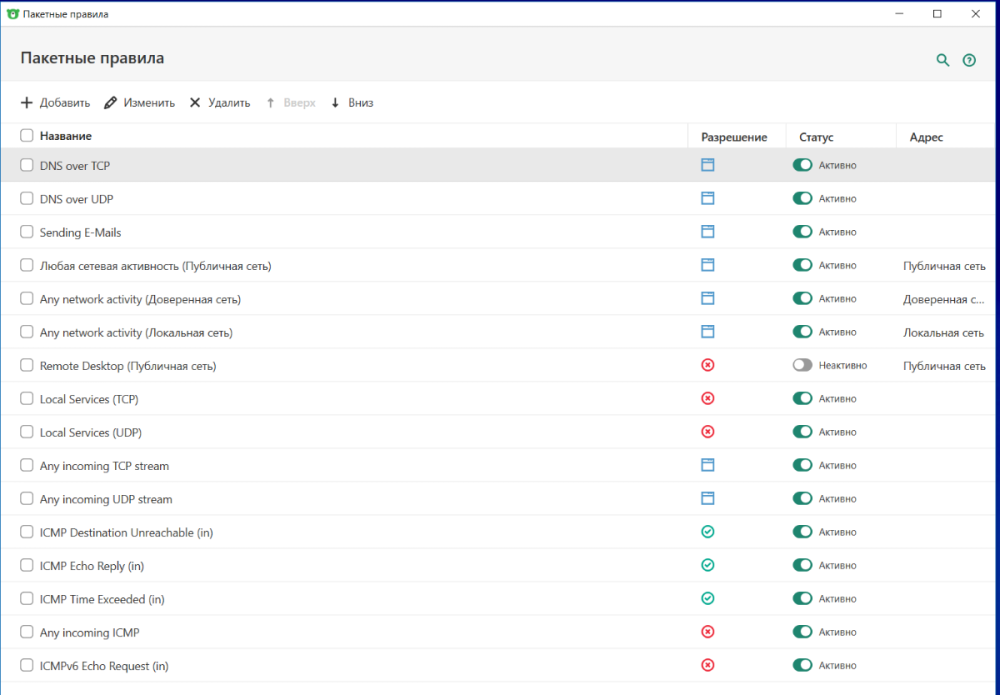Click the search magnifier icon
The height and width of the screenshot is (695, 1000).
(942, 60)
